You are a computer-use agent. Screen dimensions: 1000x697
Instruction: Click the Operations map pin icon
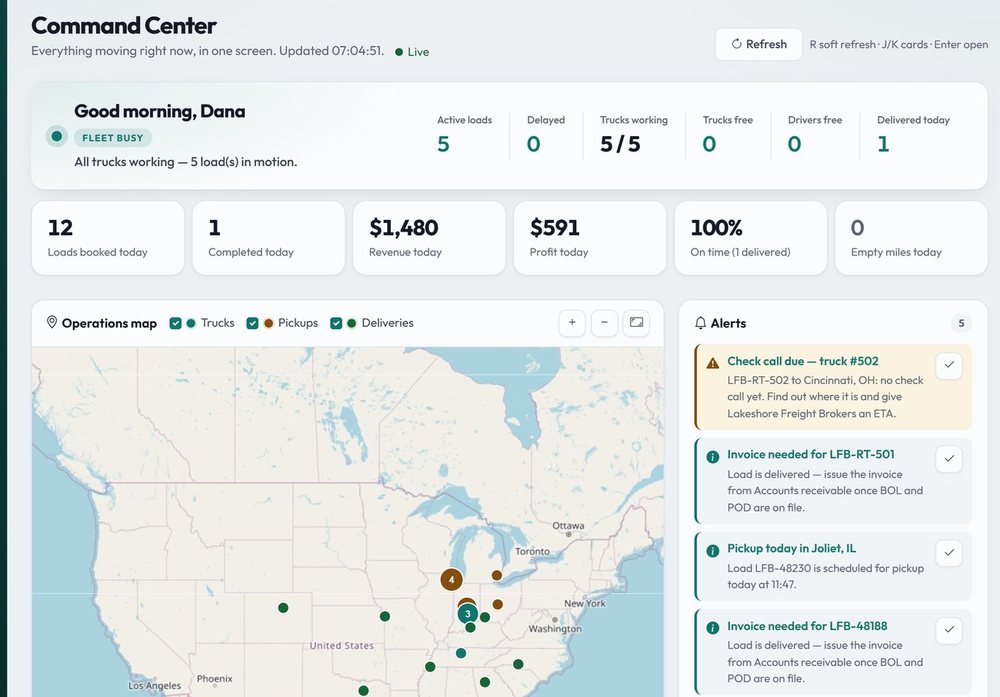(x=52, y=323)
